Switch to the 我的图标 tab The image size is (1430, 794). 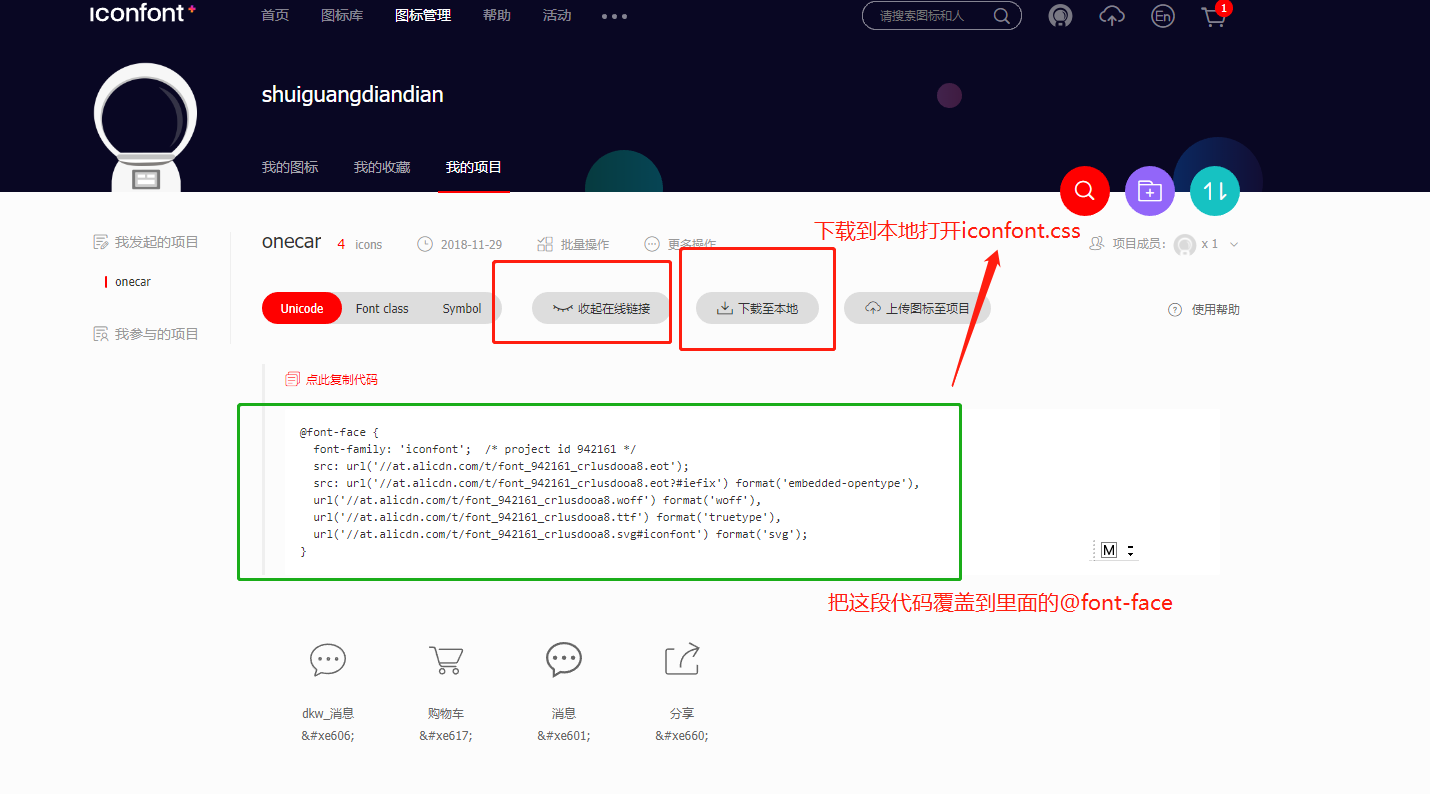(290, 167)
